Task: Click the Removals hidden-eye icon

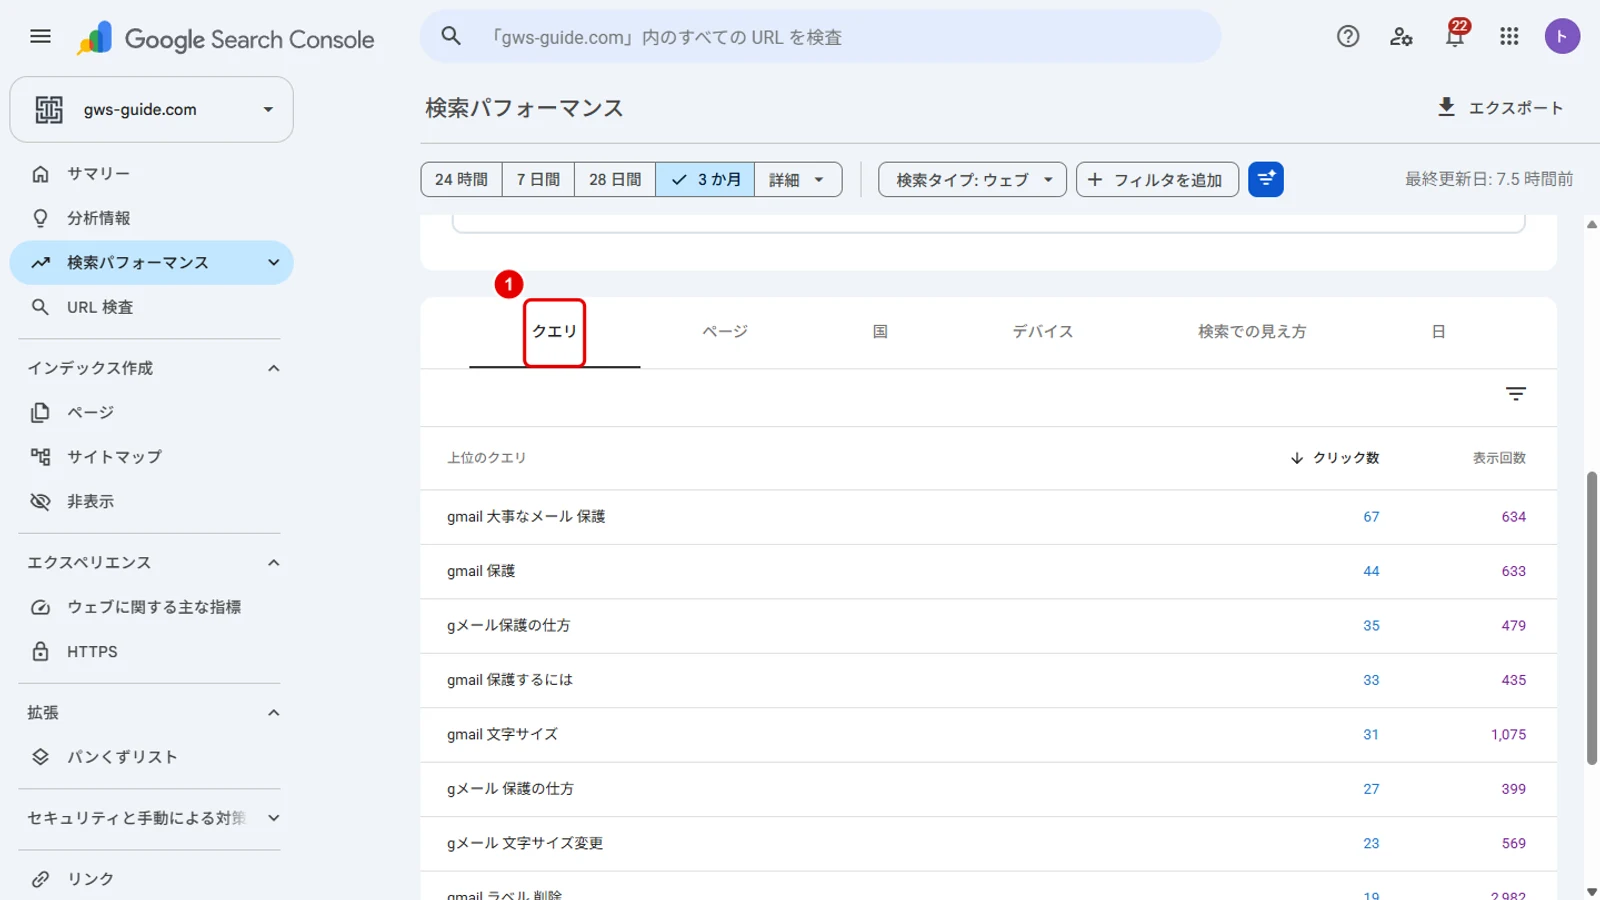Action: pyautogui.click(x=40, y=501)
